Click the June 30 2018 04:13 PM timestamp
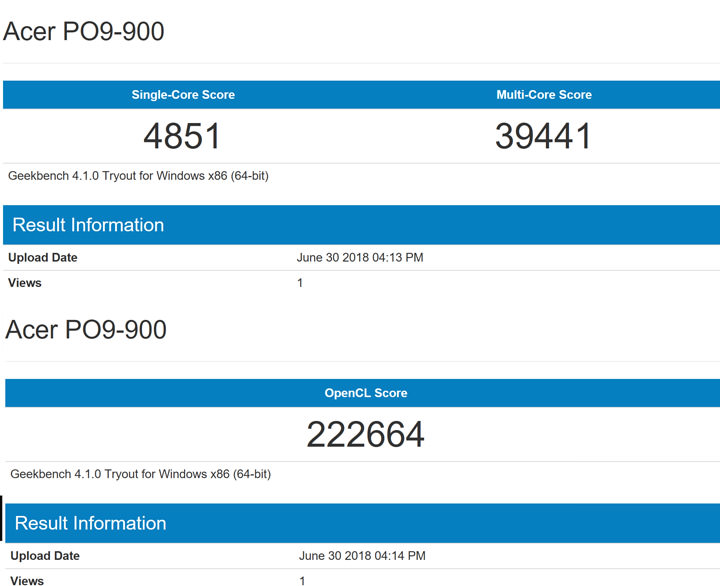 (x=360, y=258)
